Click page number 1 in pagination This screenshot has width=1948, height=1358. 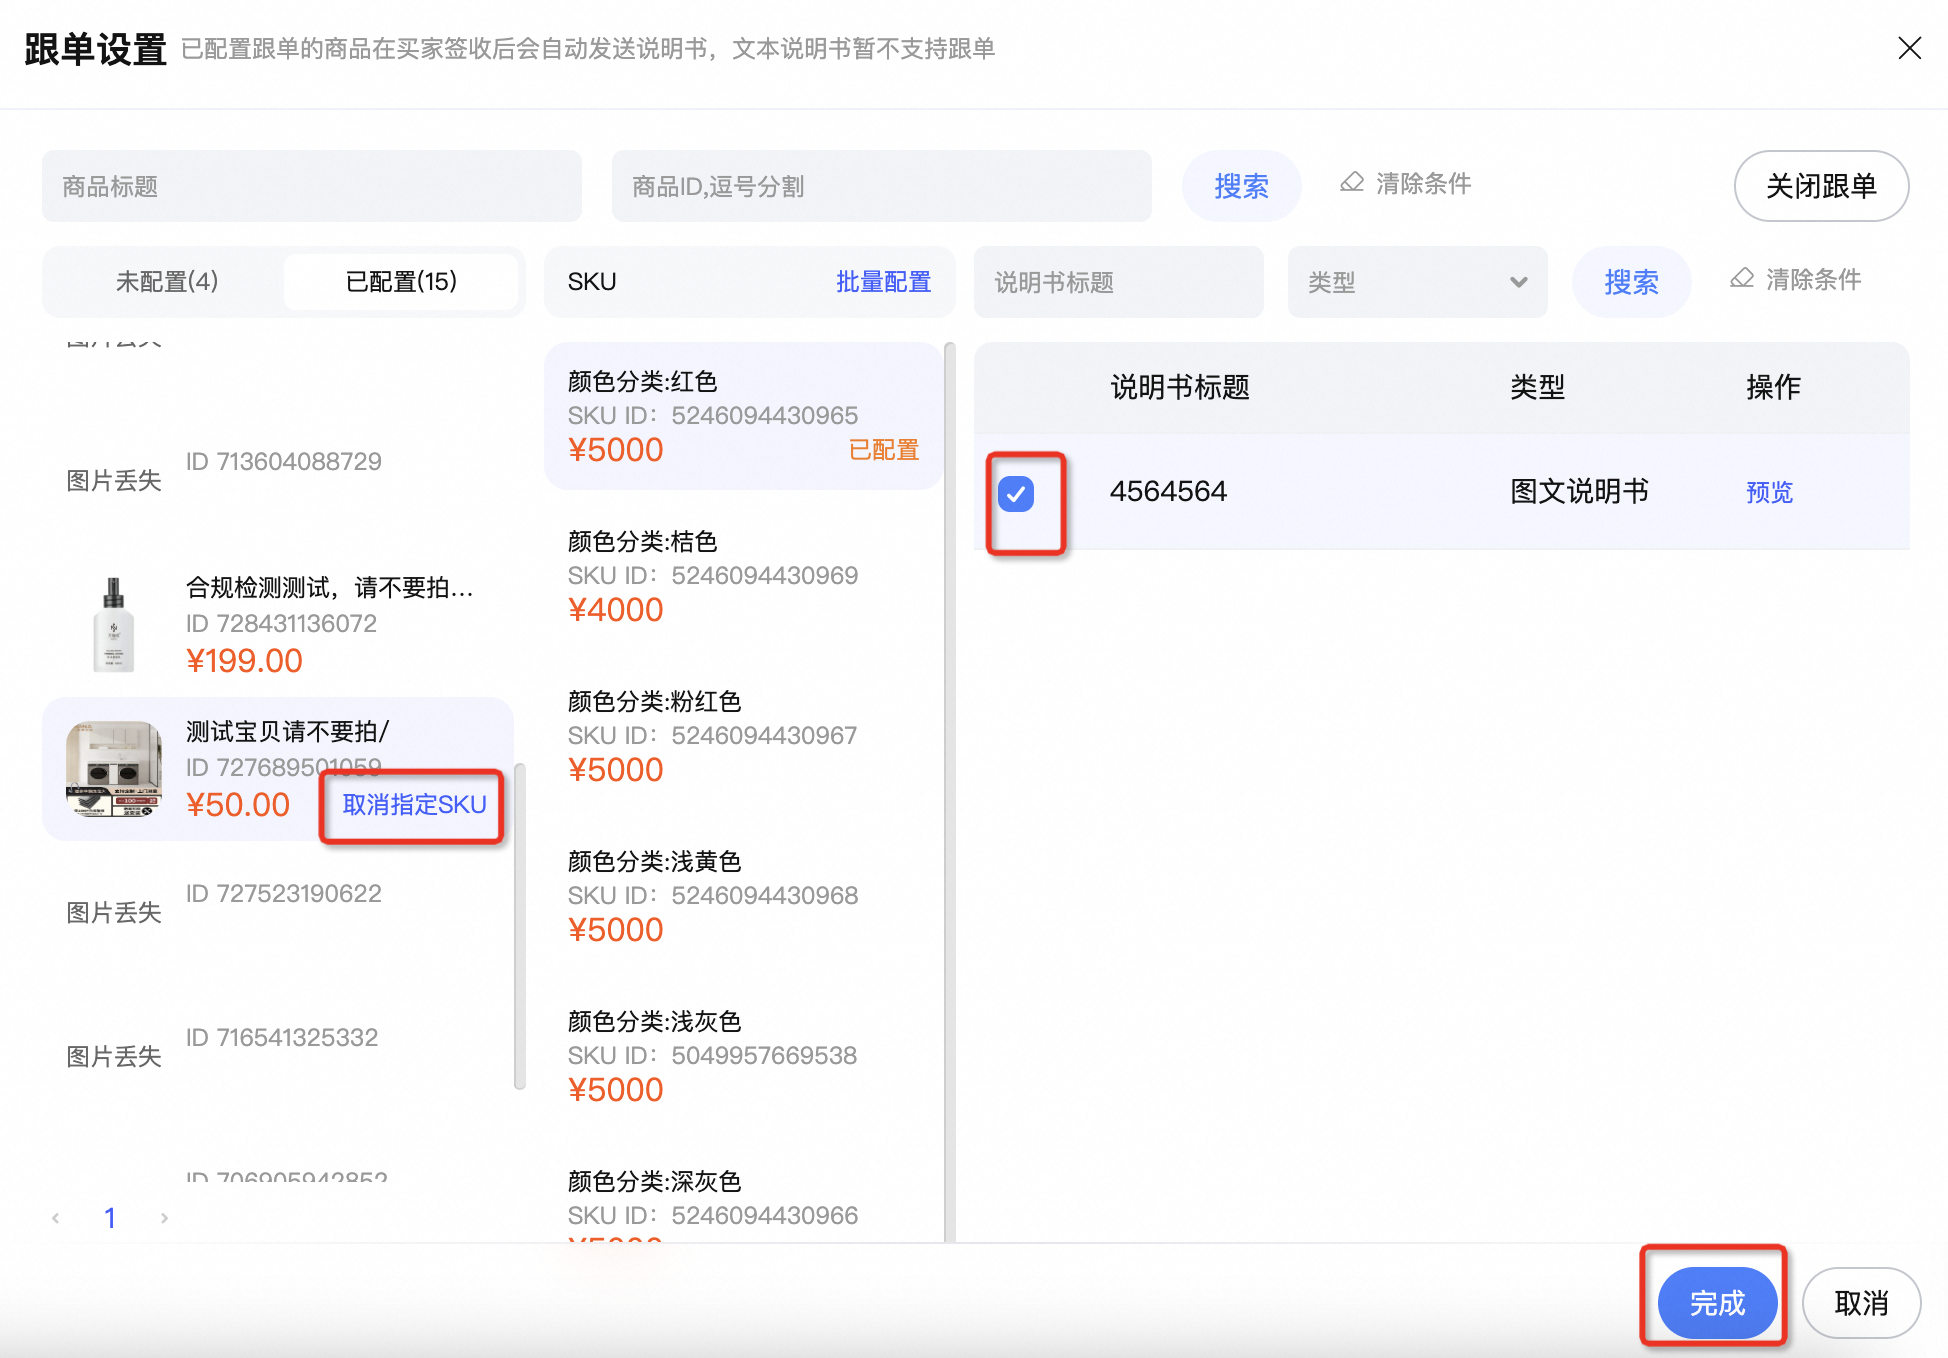pyautogui.click(x=110, y=1217)
